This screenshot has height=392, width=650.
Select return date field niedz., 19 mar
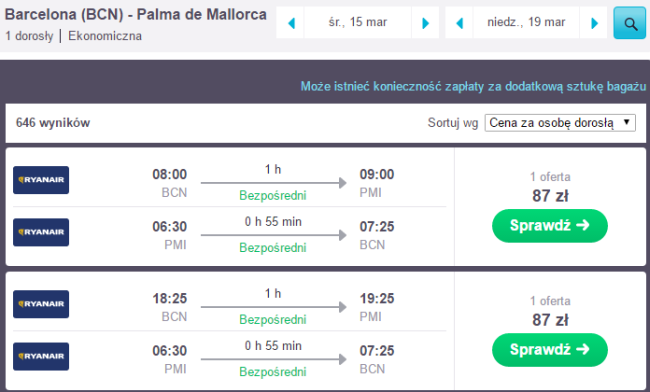[526, 22]
